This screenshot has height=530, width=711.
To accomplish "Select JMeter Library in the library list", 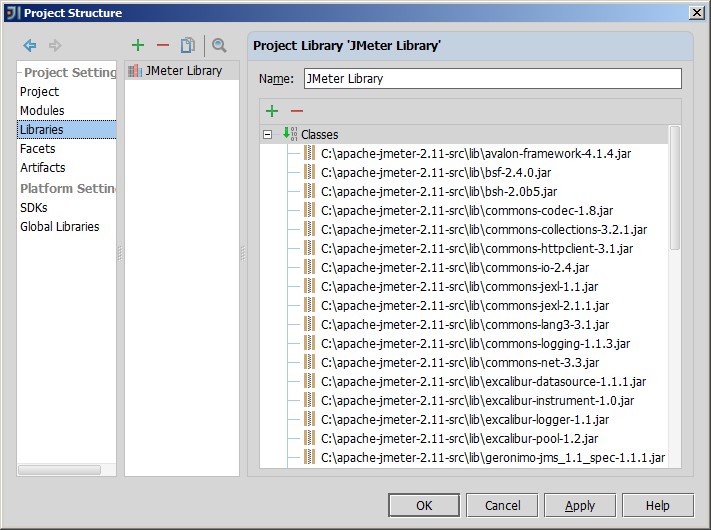I will click(x=183, y=71).
